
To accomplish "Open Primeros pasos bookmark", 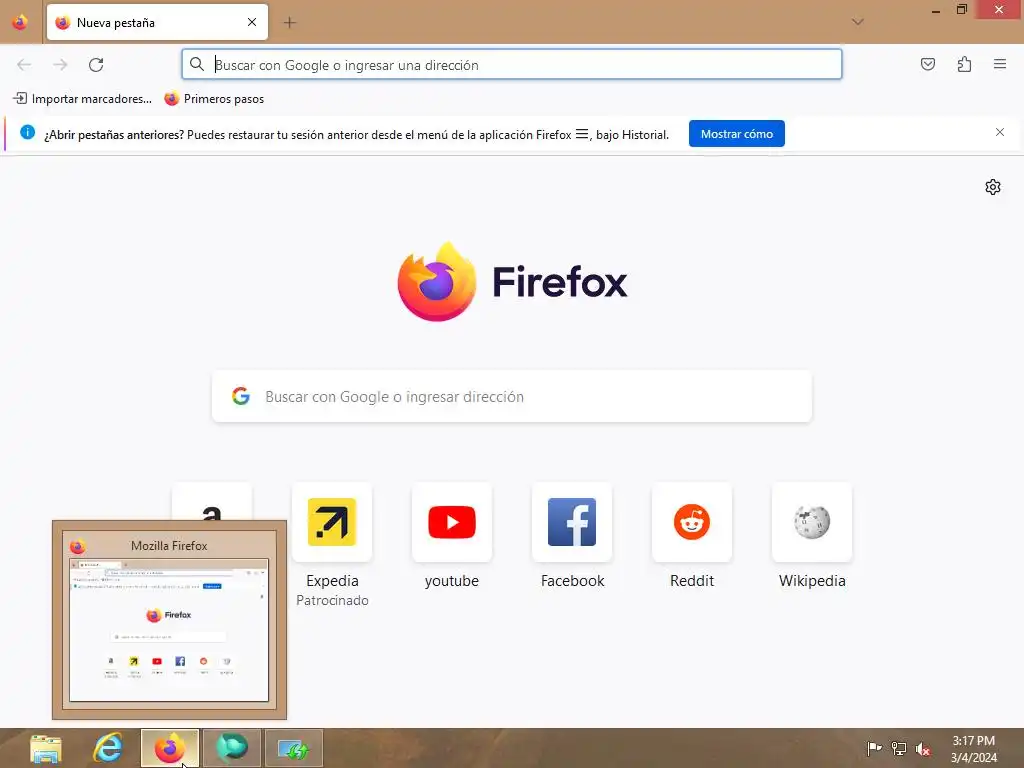I will (x=214, y=99).
